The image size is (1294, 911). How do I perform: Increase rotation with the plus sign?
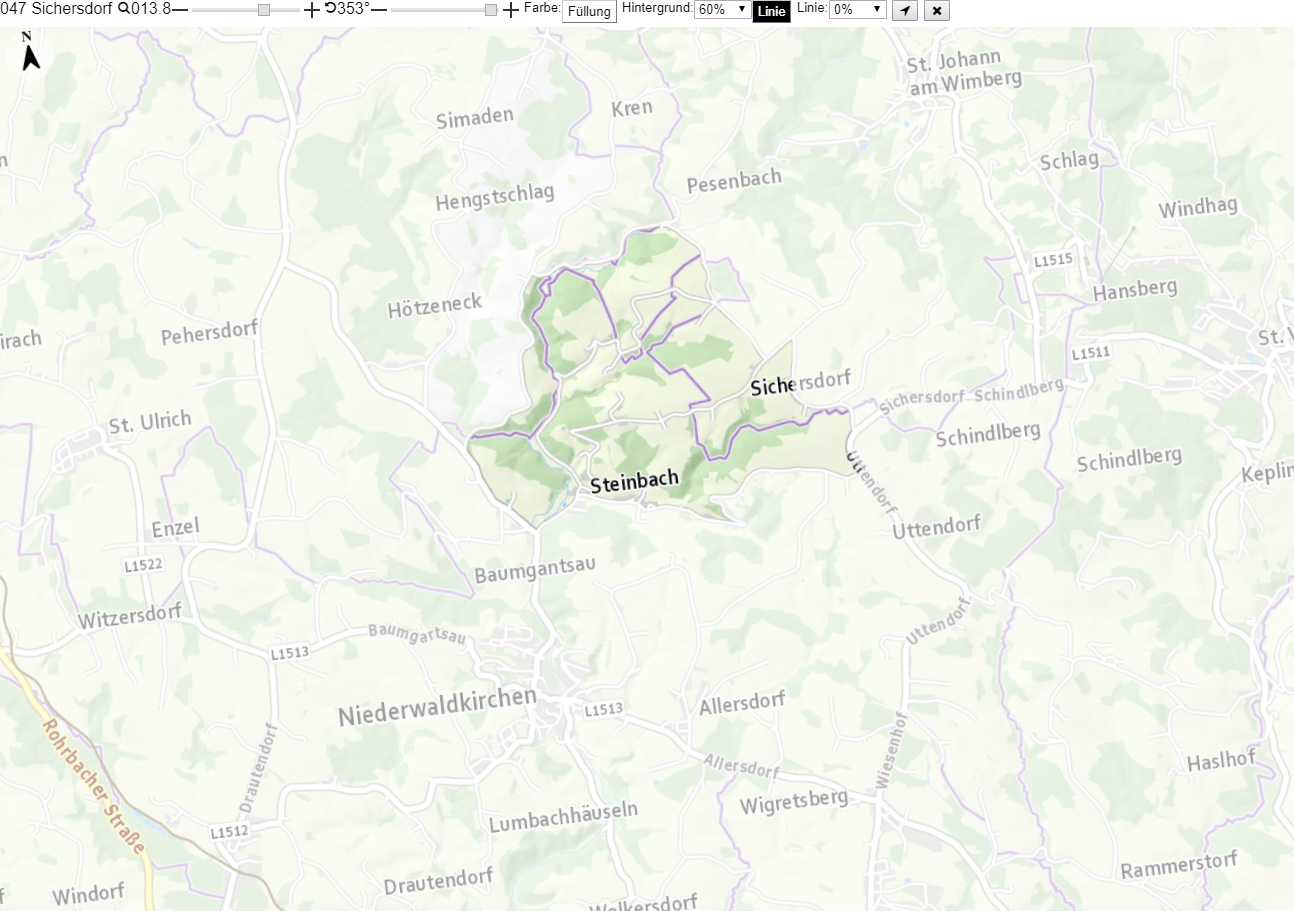click(512, 10)
